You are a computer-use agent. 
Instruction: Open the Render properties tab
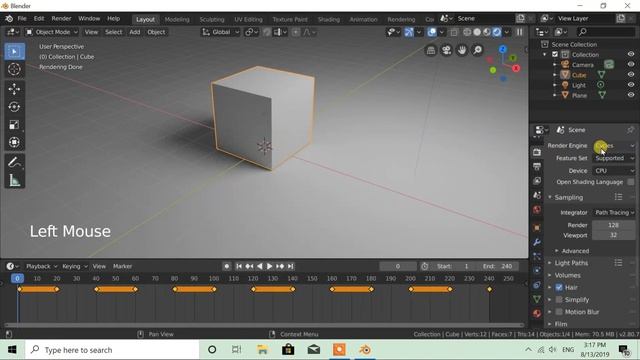click(x=537, y=152)
